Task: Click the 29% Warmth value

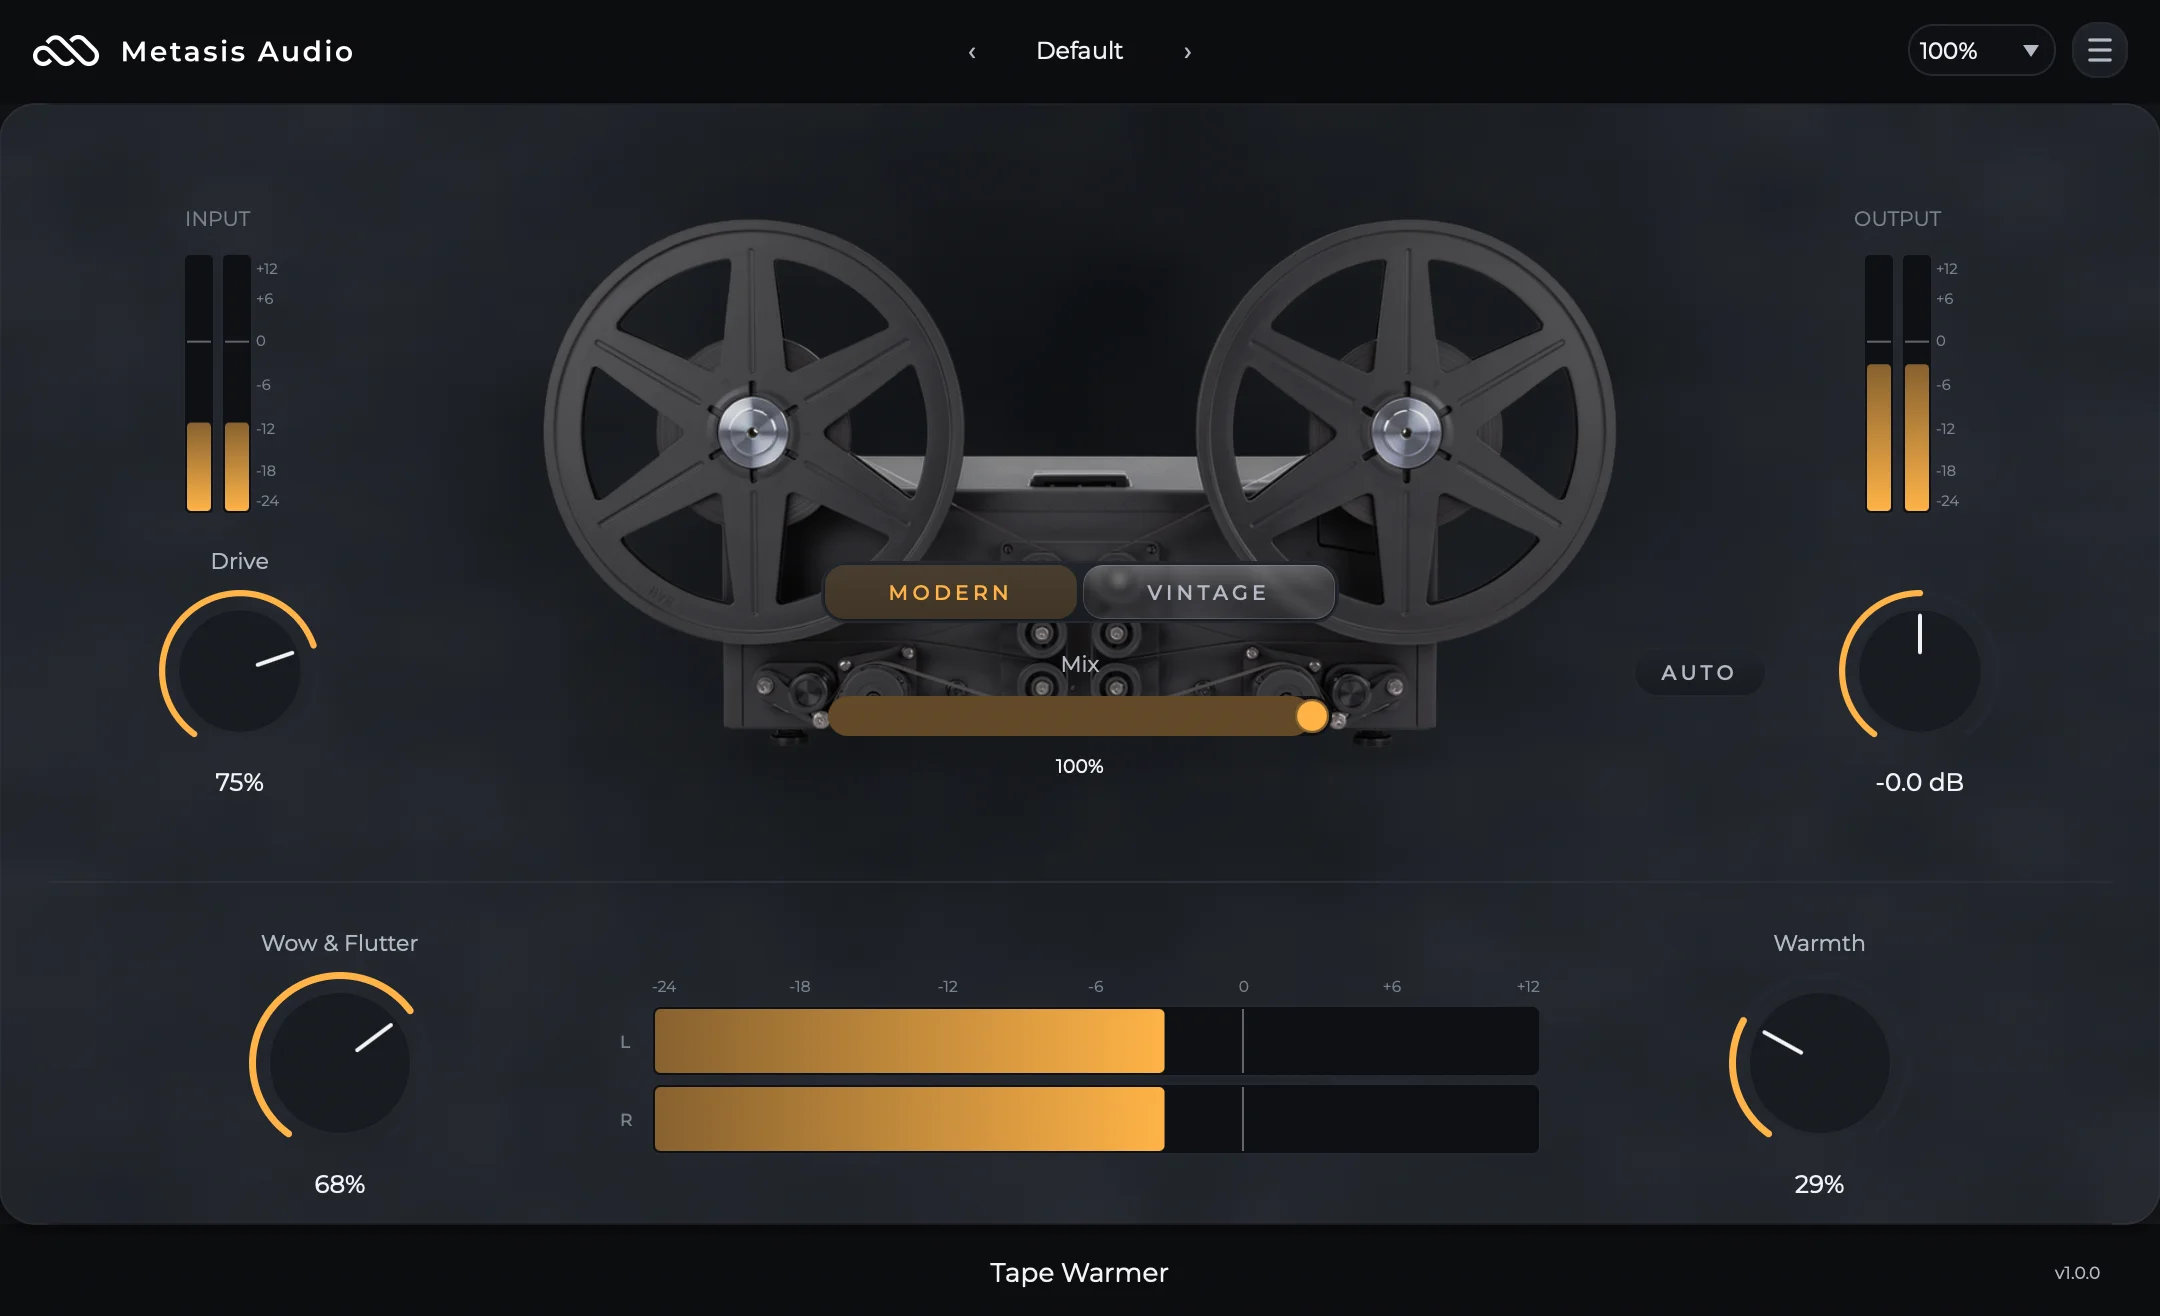Action: pos(1819,1184)
